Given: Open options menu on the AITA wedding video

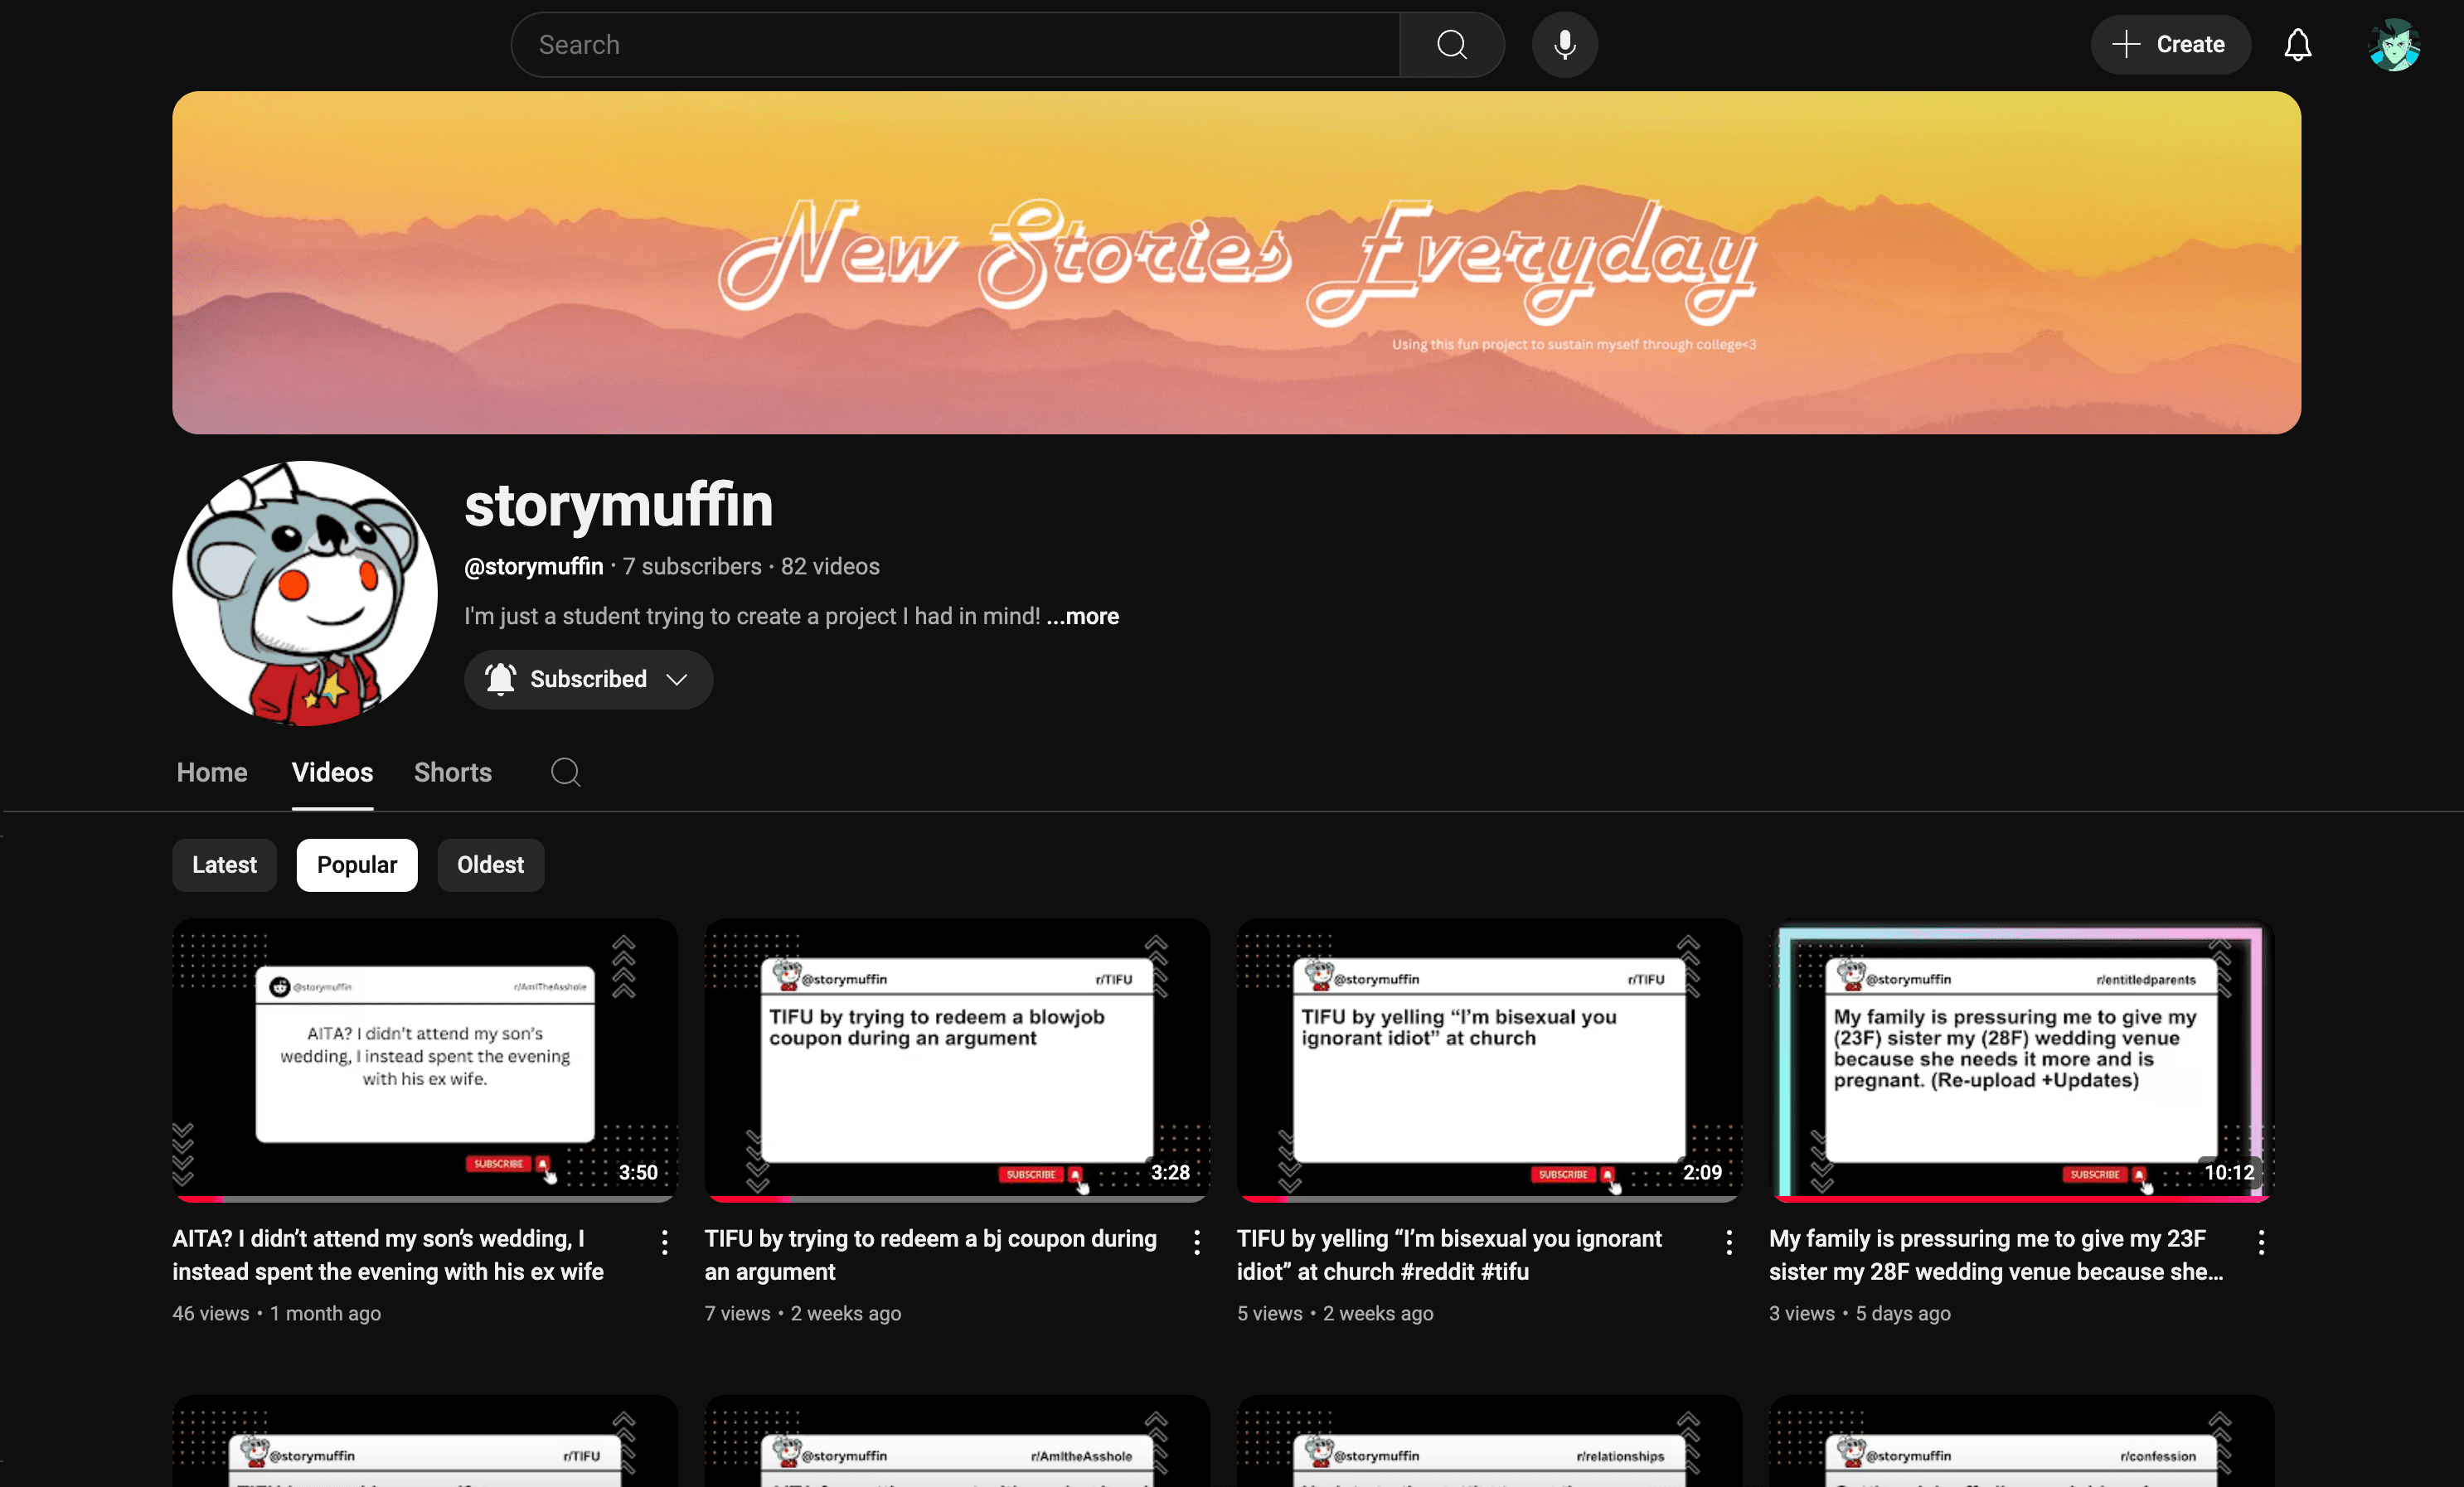Looking at the screenshot, I should pos(664,1242).
